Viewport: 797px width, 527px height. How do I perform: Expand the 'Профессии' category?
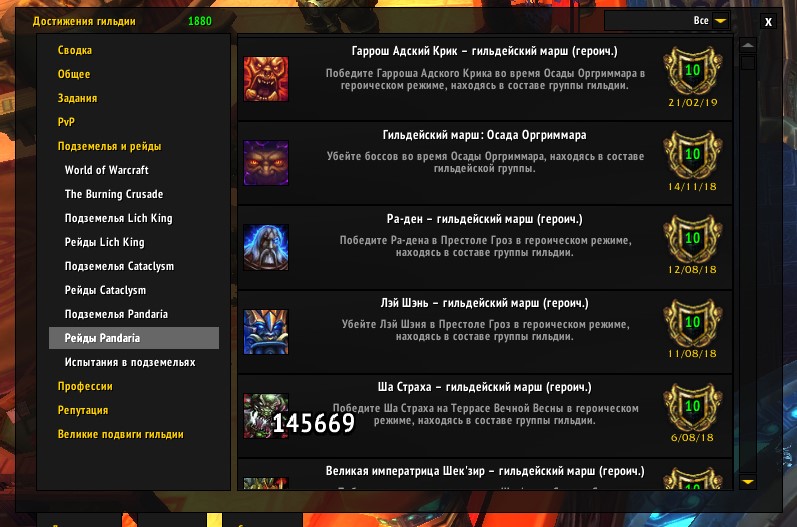[x=85, y=386]
